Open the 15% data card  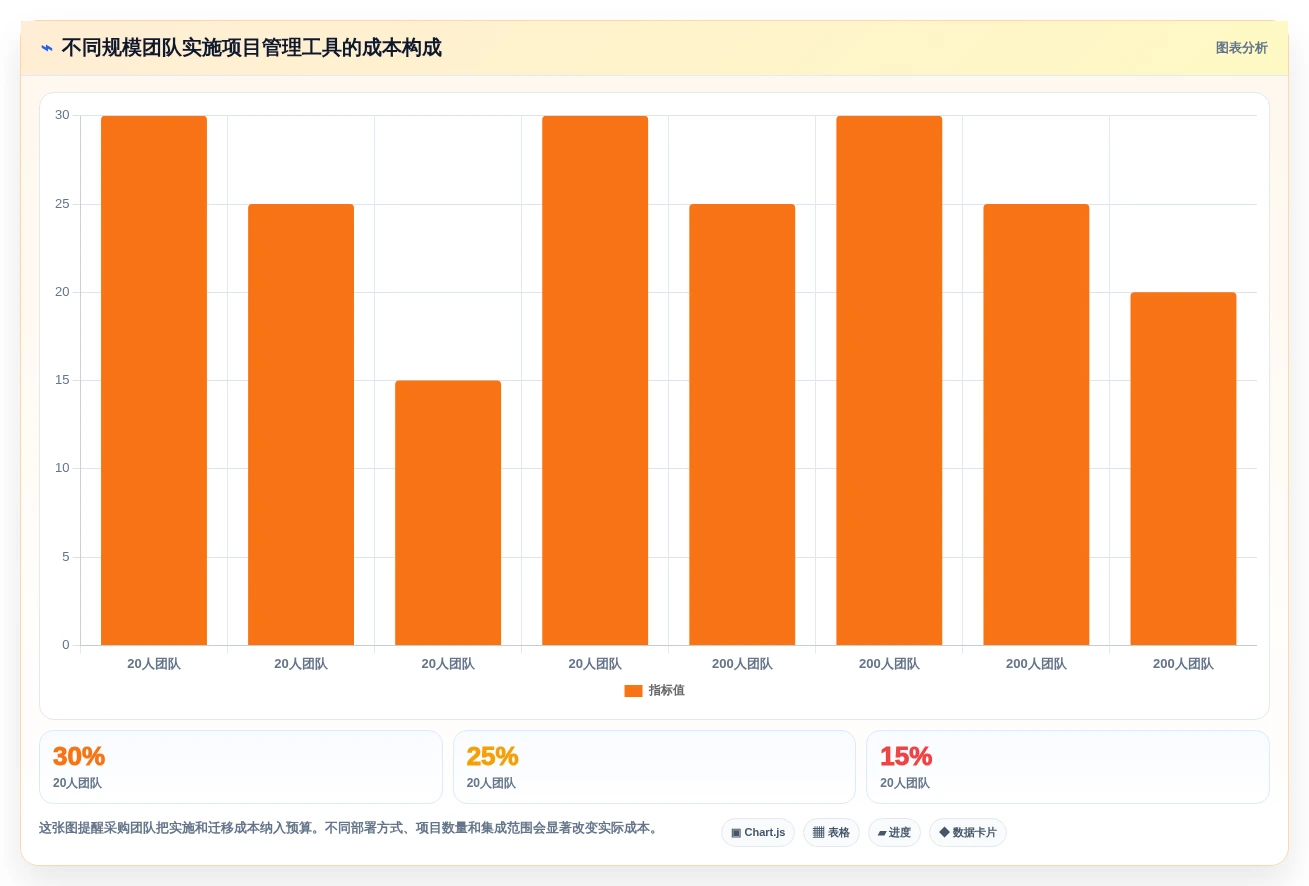click(1067, 767)
